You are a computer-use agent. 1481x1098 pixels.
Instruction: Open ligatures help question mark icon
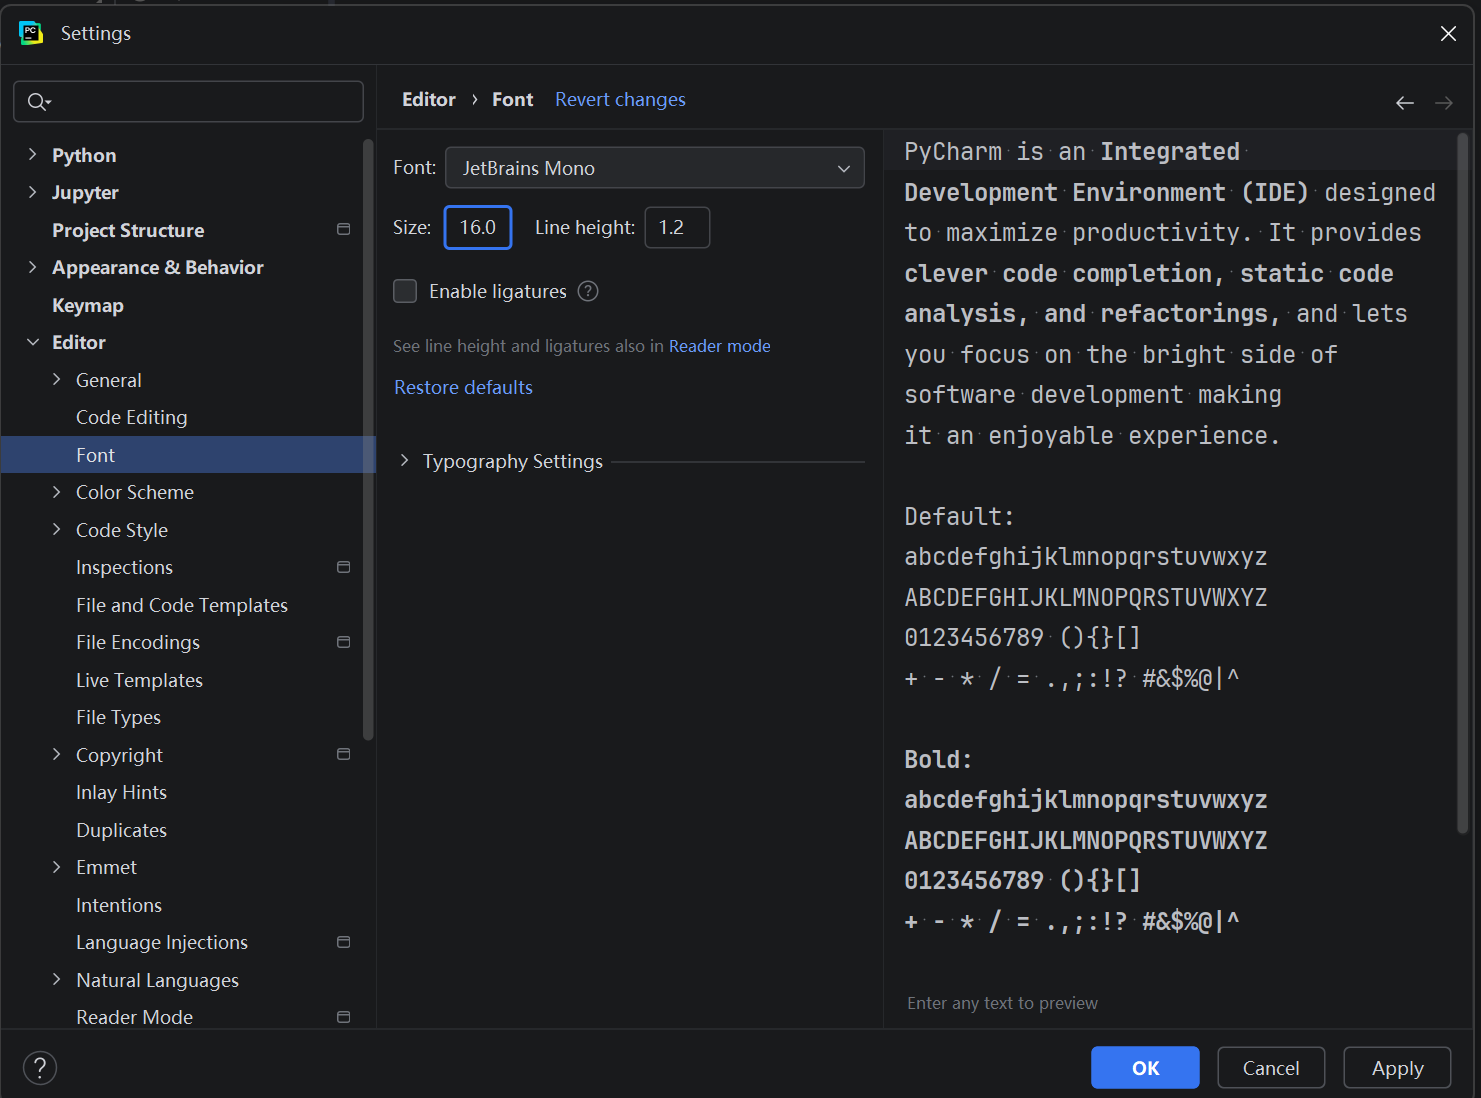pyautogui.click(x=588, y=291)
